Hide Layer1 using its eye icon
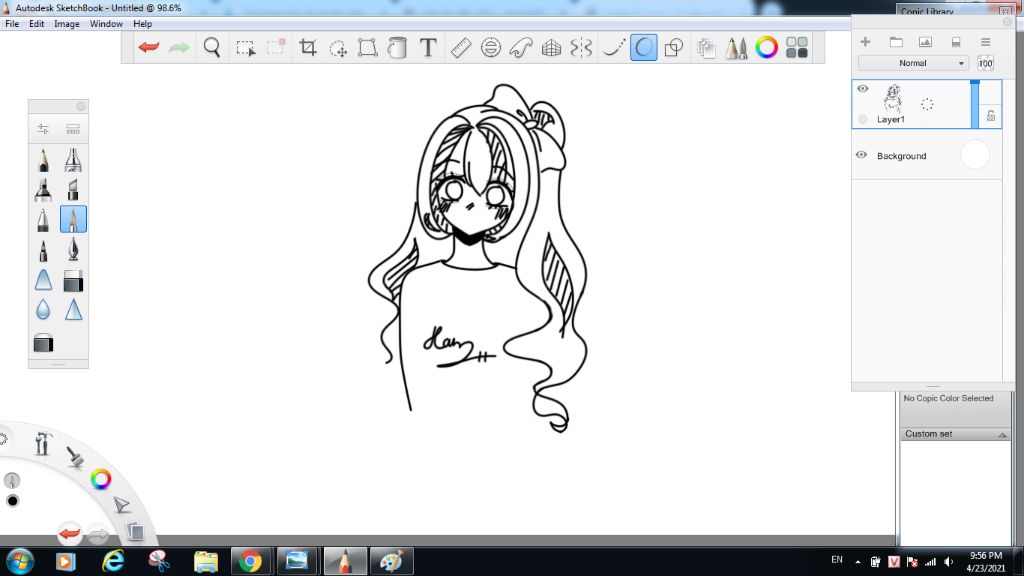 click(863, 89)
